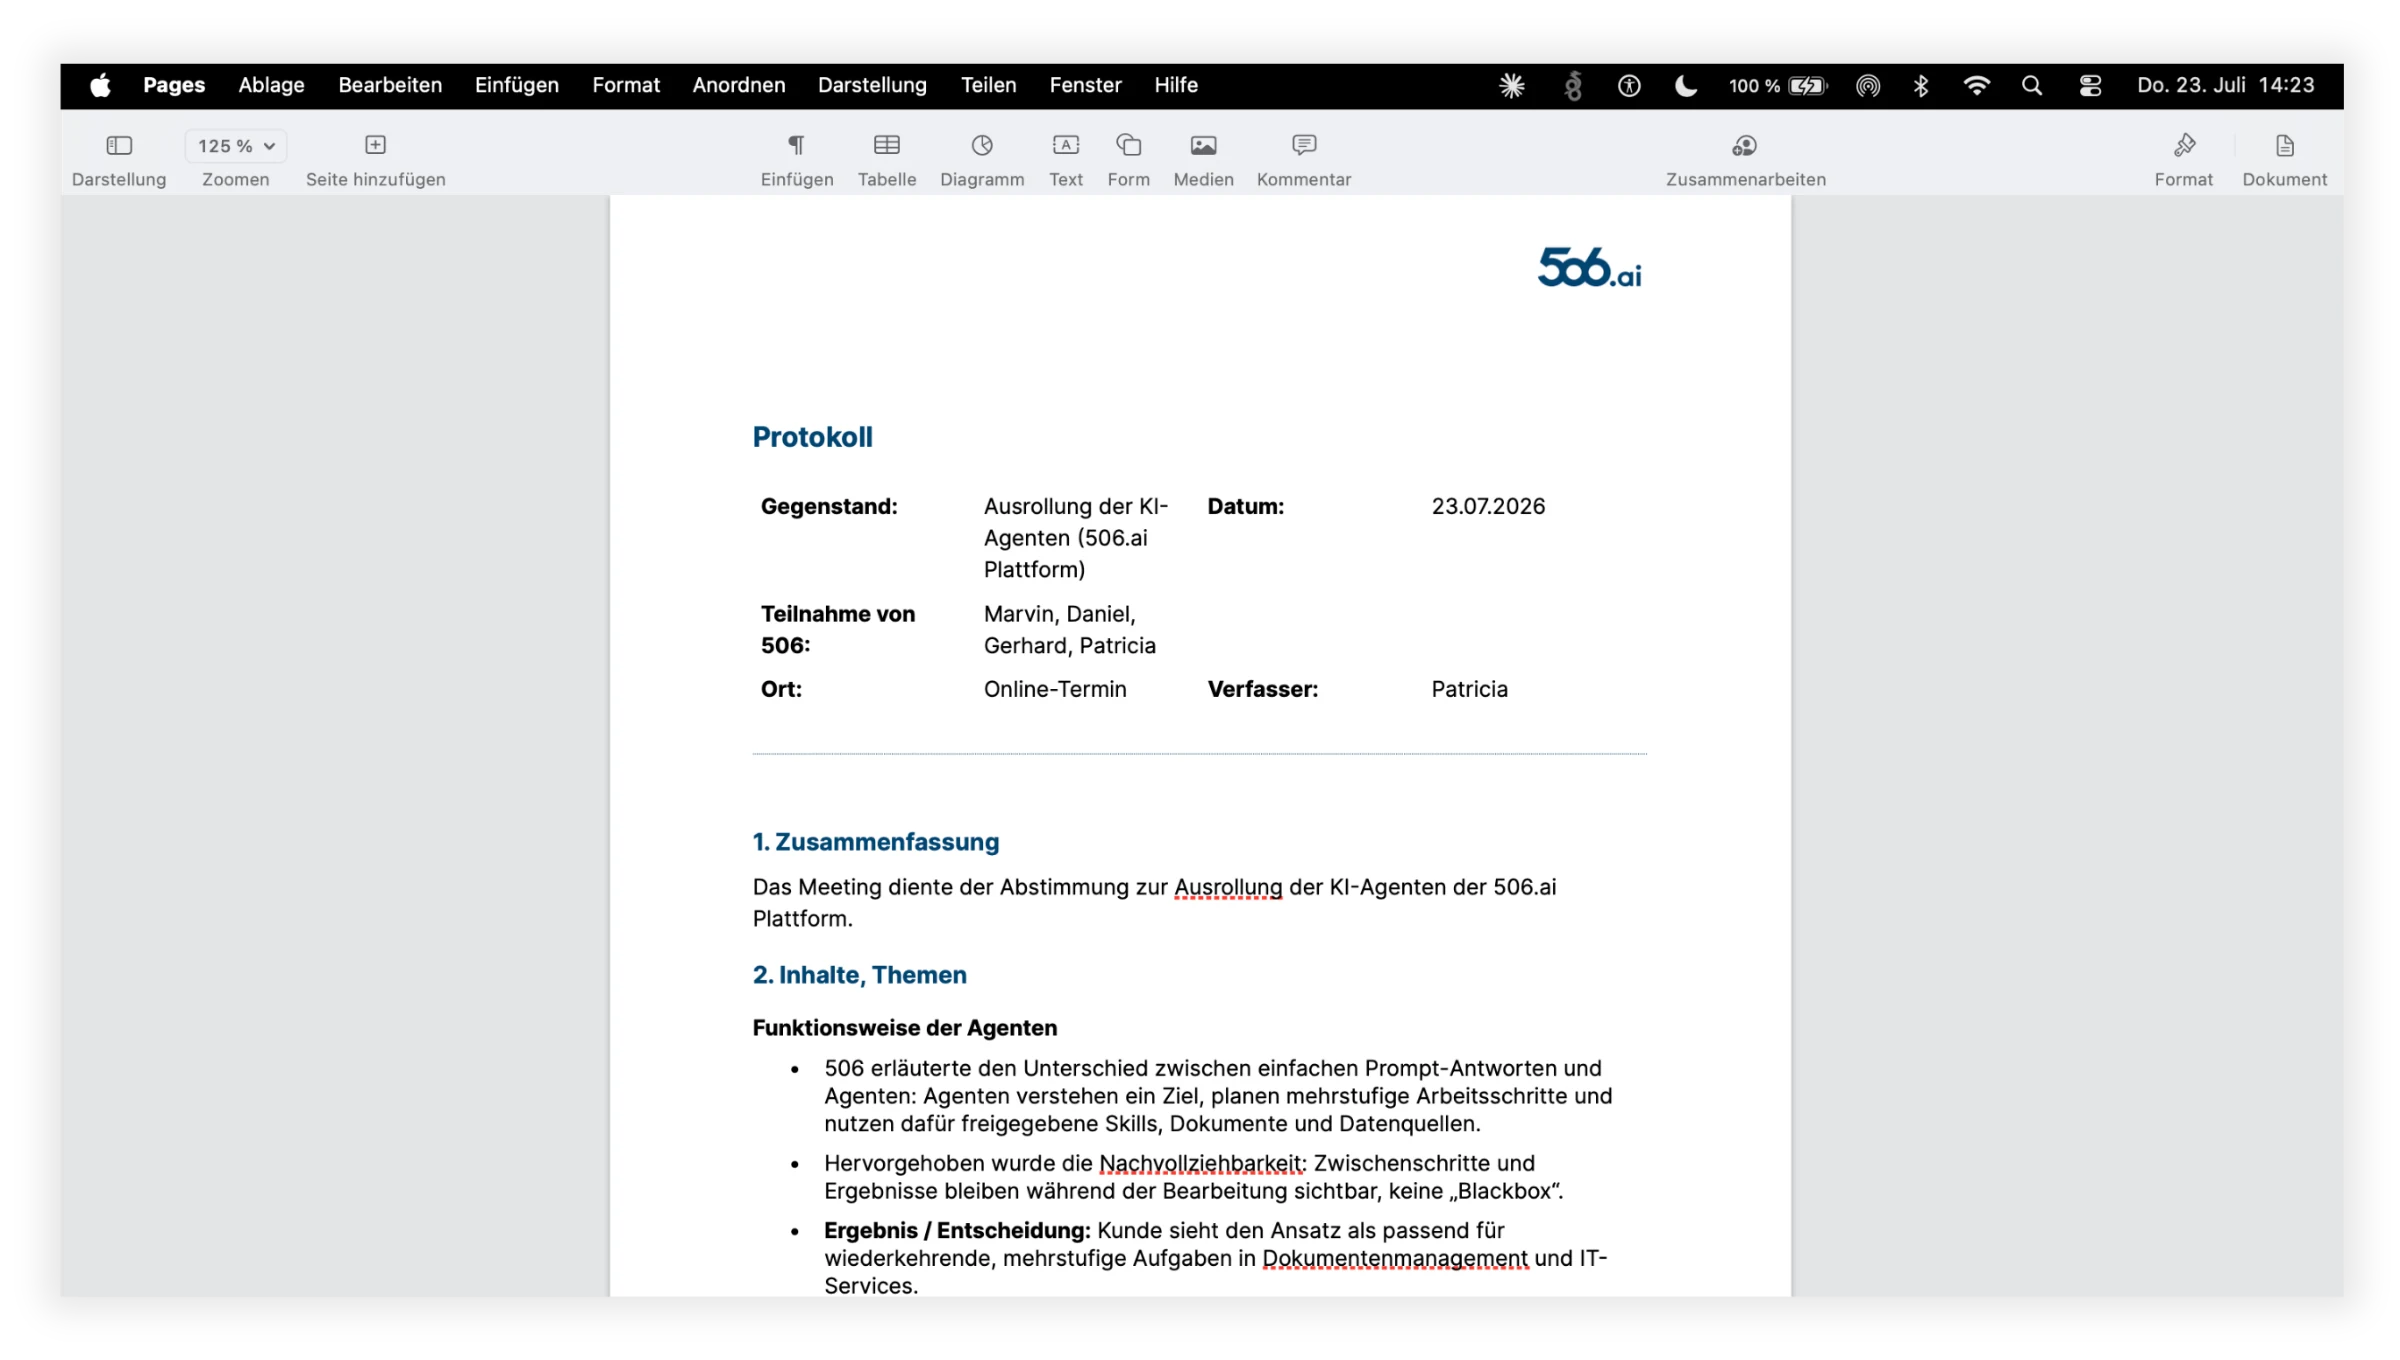2400x1360 pixels.
Task: Click the date cell 23.07.2026
Action: coord(1488,506)
